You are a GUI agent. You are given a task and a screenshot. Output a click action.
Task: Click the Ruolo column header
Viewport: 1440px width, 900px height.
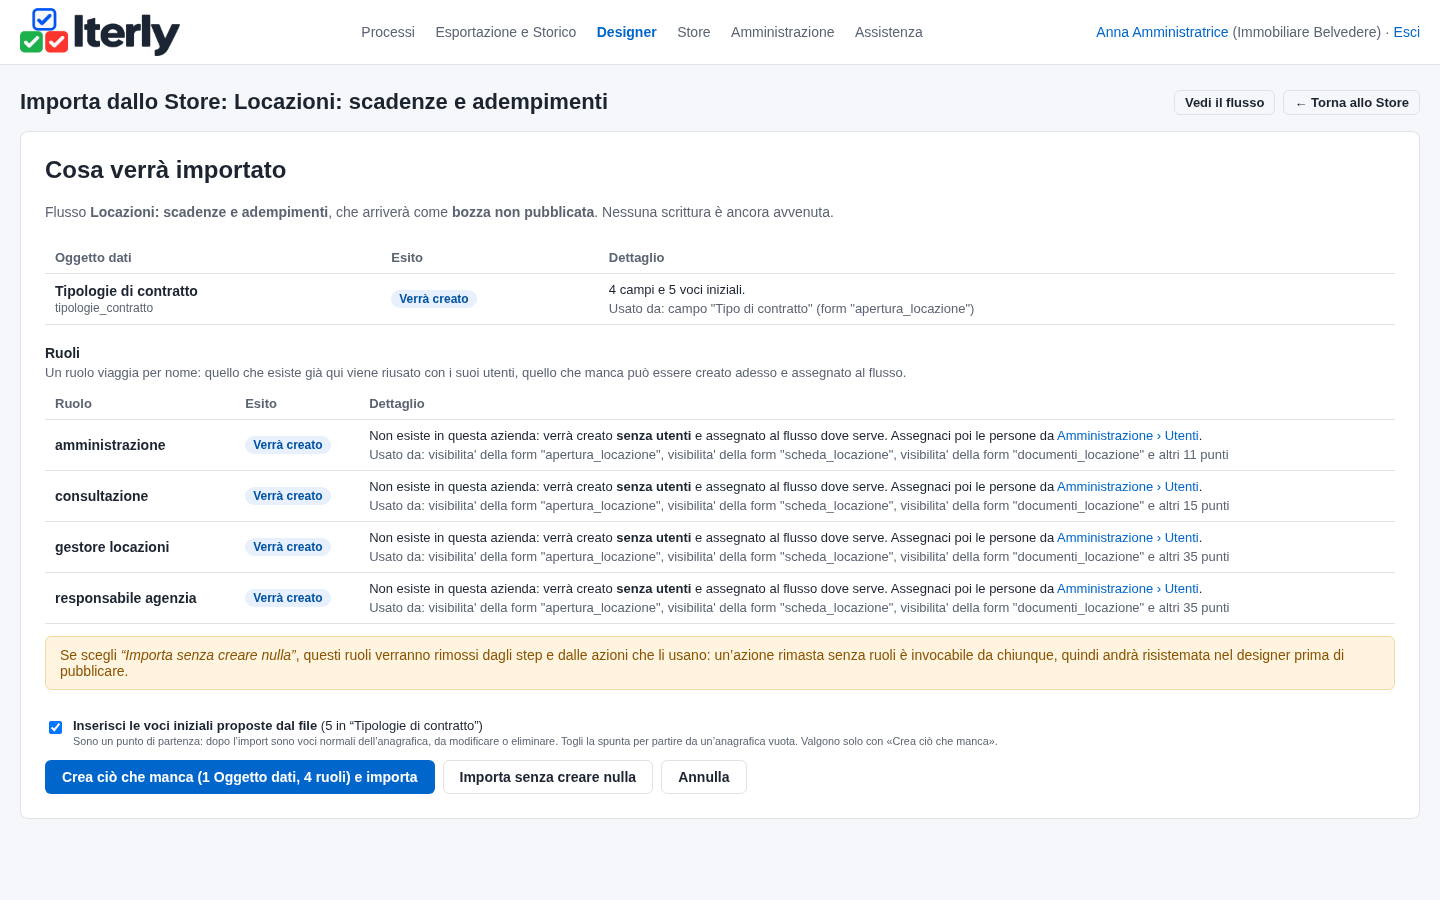click(x=73, y=404)
